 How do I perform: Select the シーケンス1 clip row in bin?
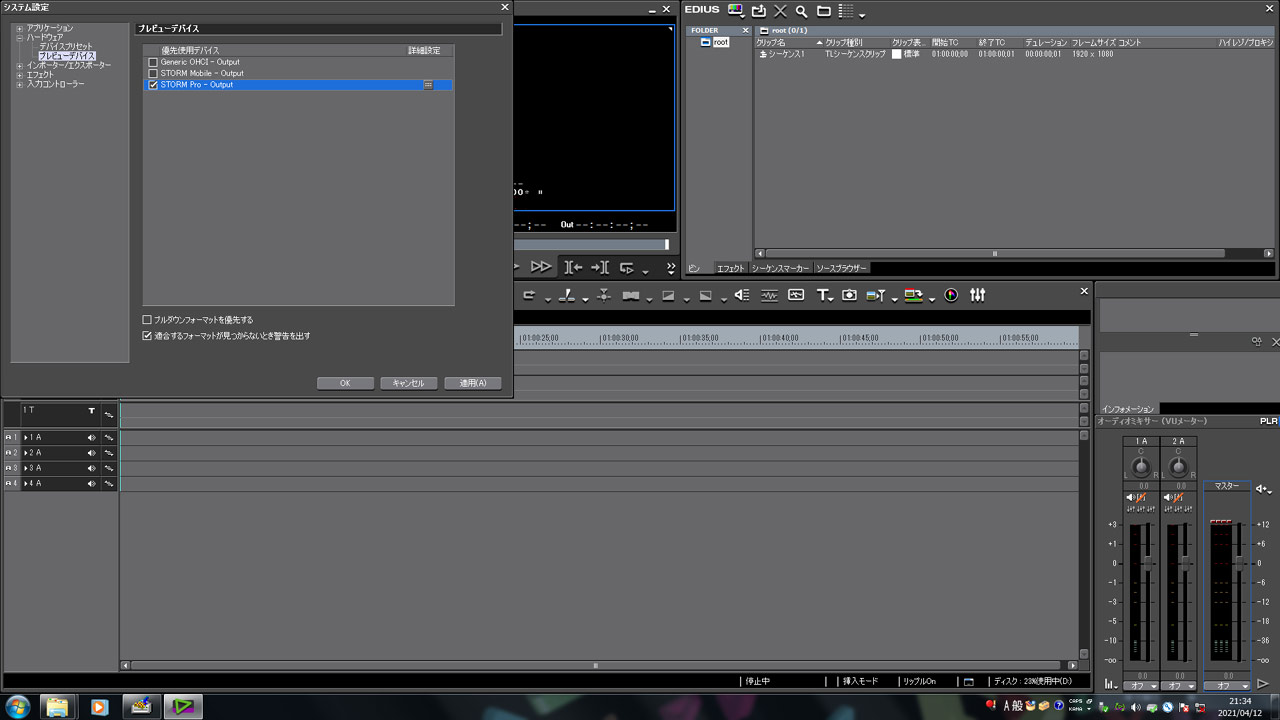[x=1014, y=54]
